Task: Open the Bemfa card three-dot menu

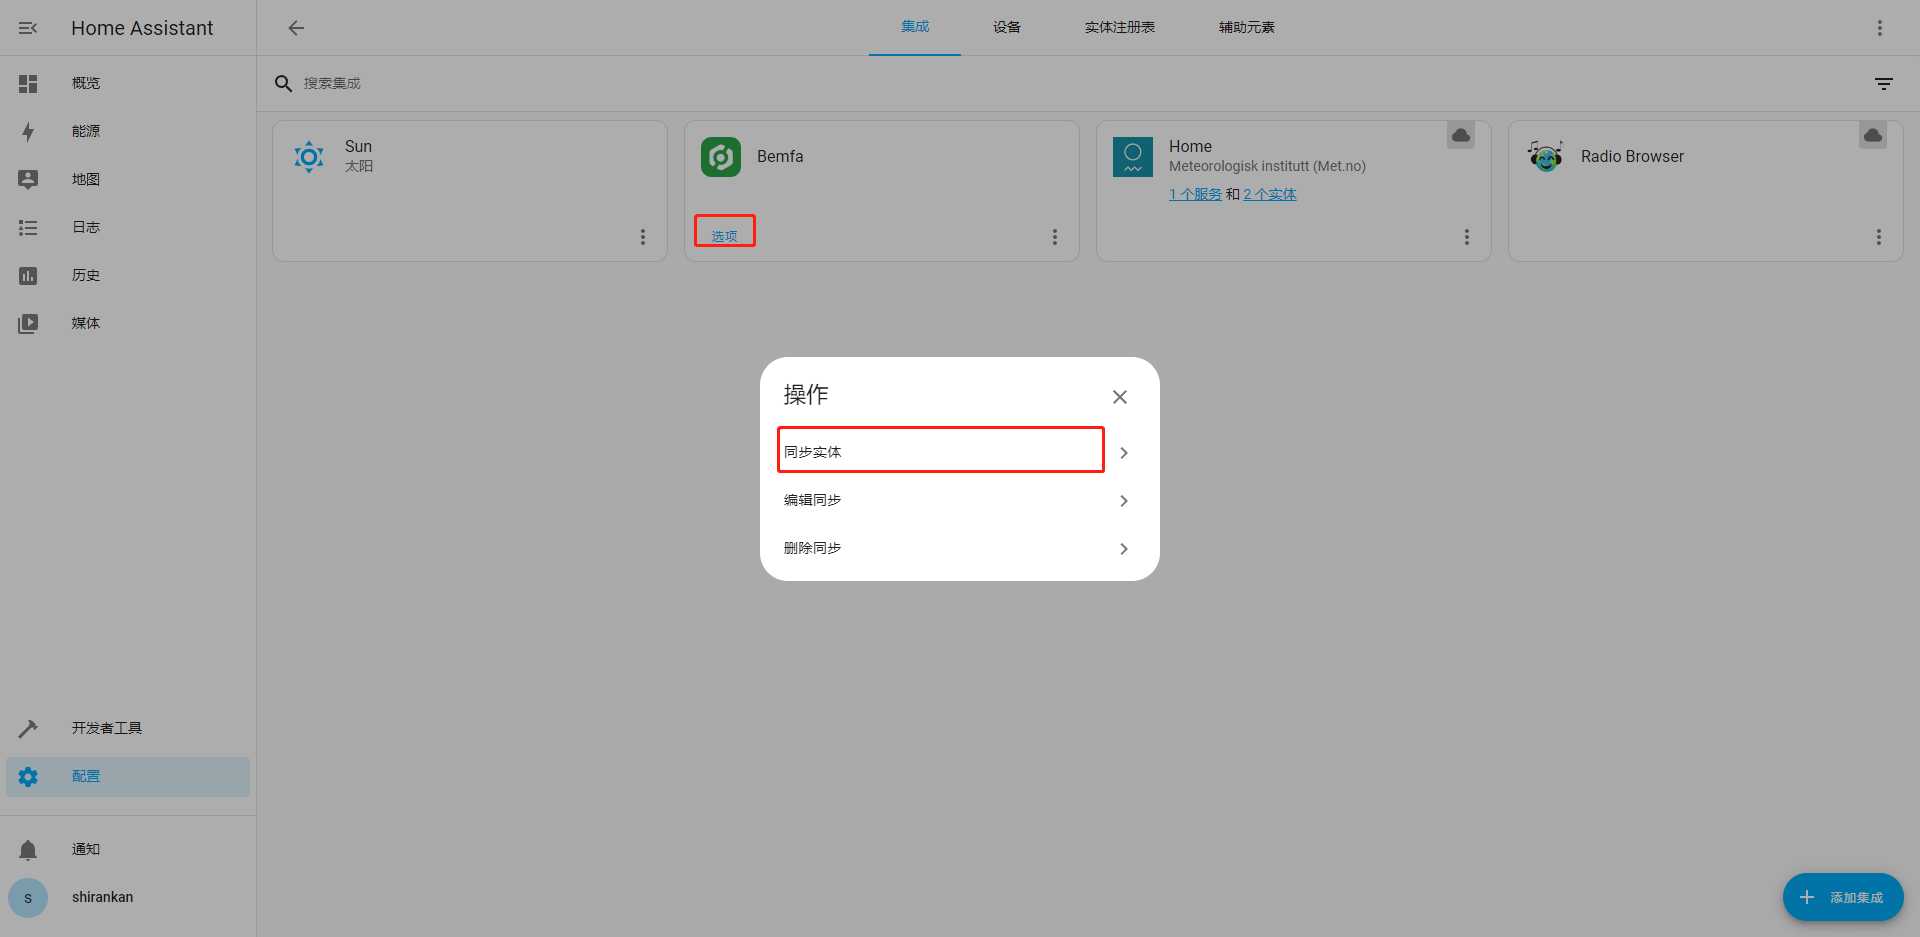Action: [1055, 237]
